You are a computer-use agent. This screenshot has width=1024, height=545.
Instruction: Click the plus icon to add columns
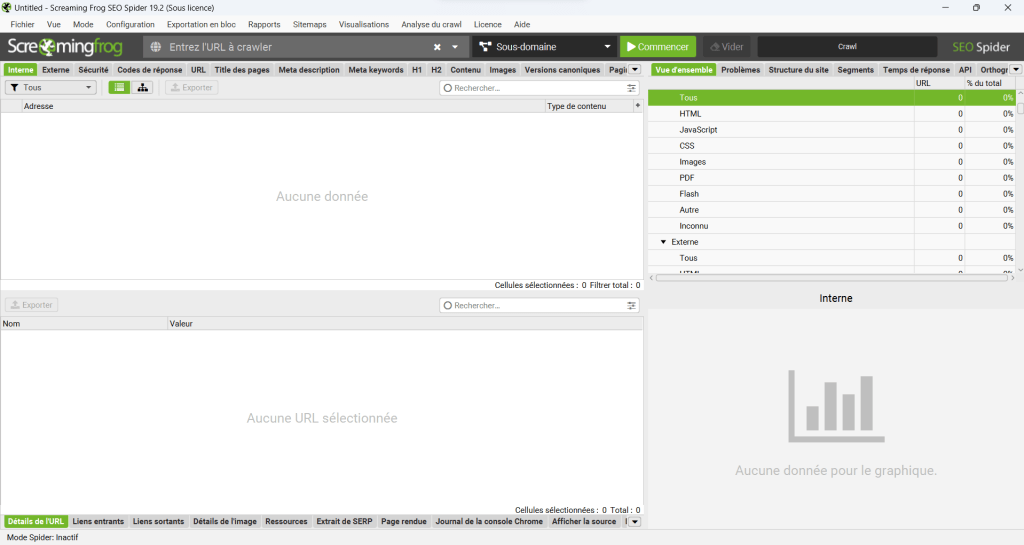(x=637, y=105)
